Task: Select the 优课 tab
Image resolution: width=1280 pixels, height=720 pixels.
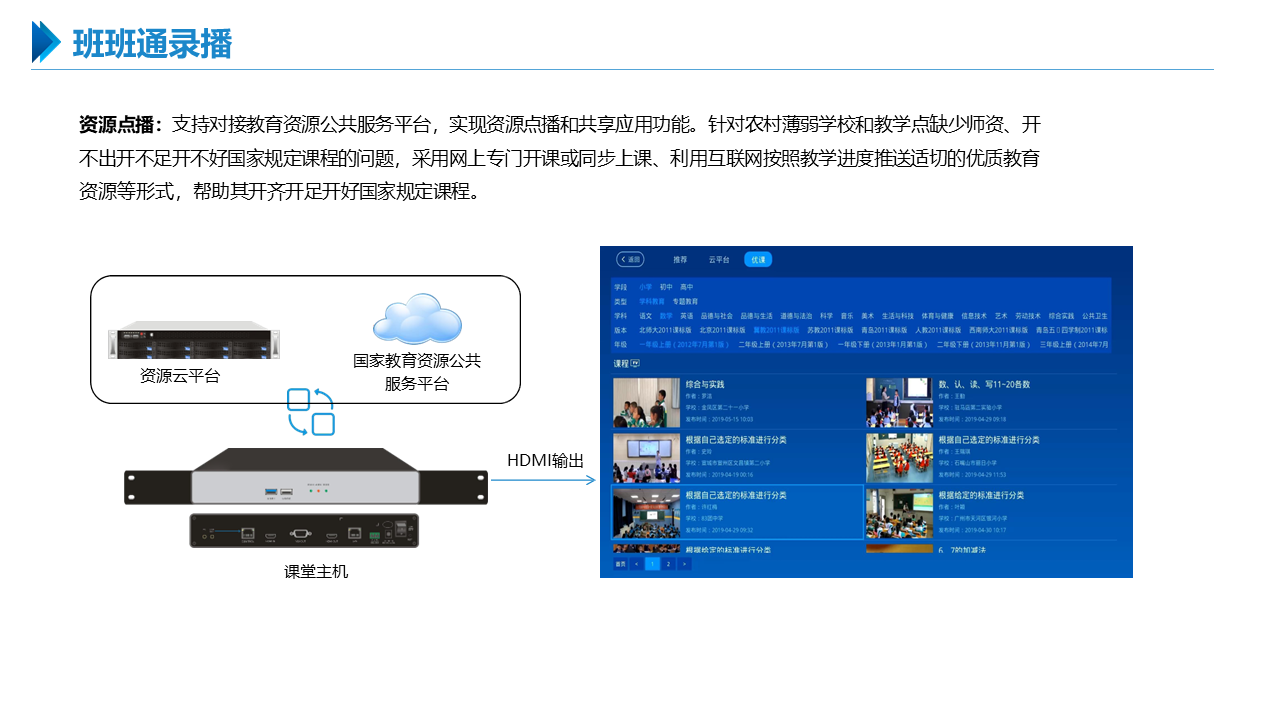Action: tap(758, 260)
